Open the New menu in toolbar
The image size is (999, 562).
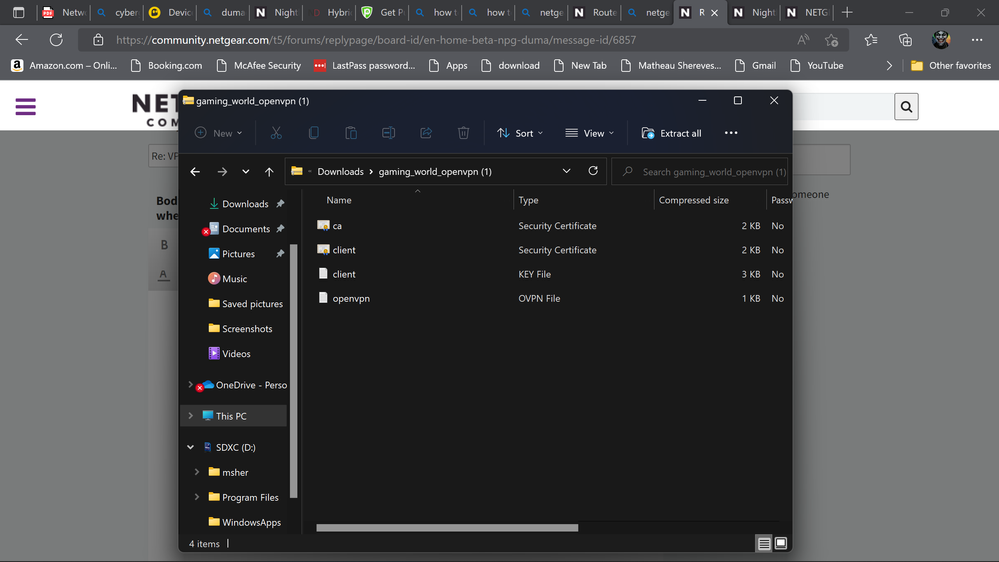coord(218,133)
